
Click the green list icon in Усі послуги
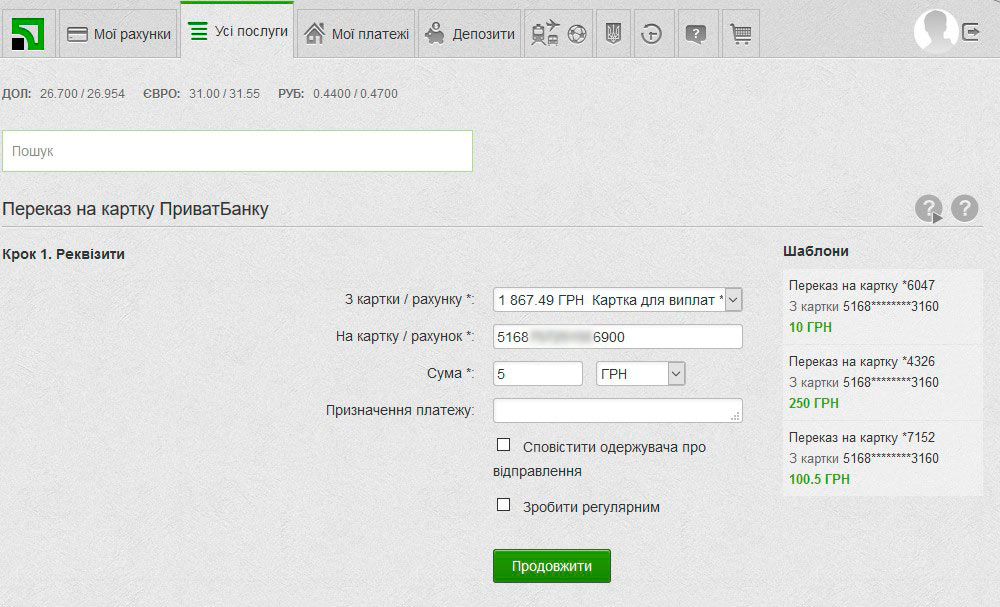pos(198,31)
